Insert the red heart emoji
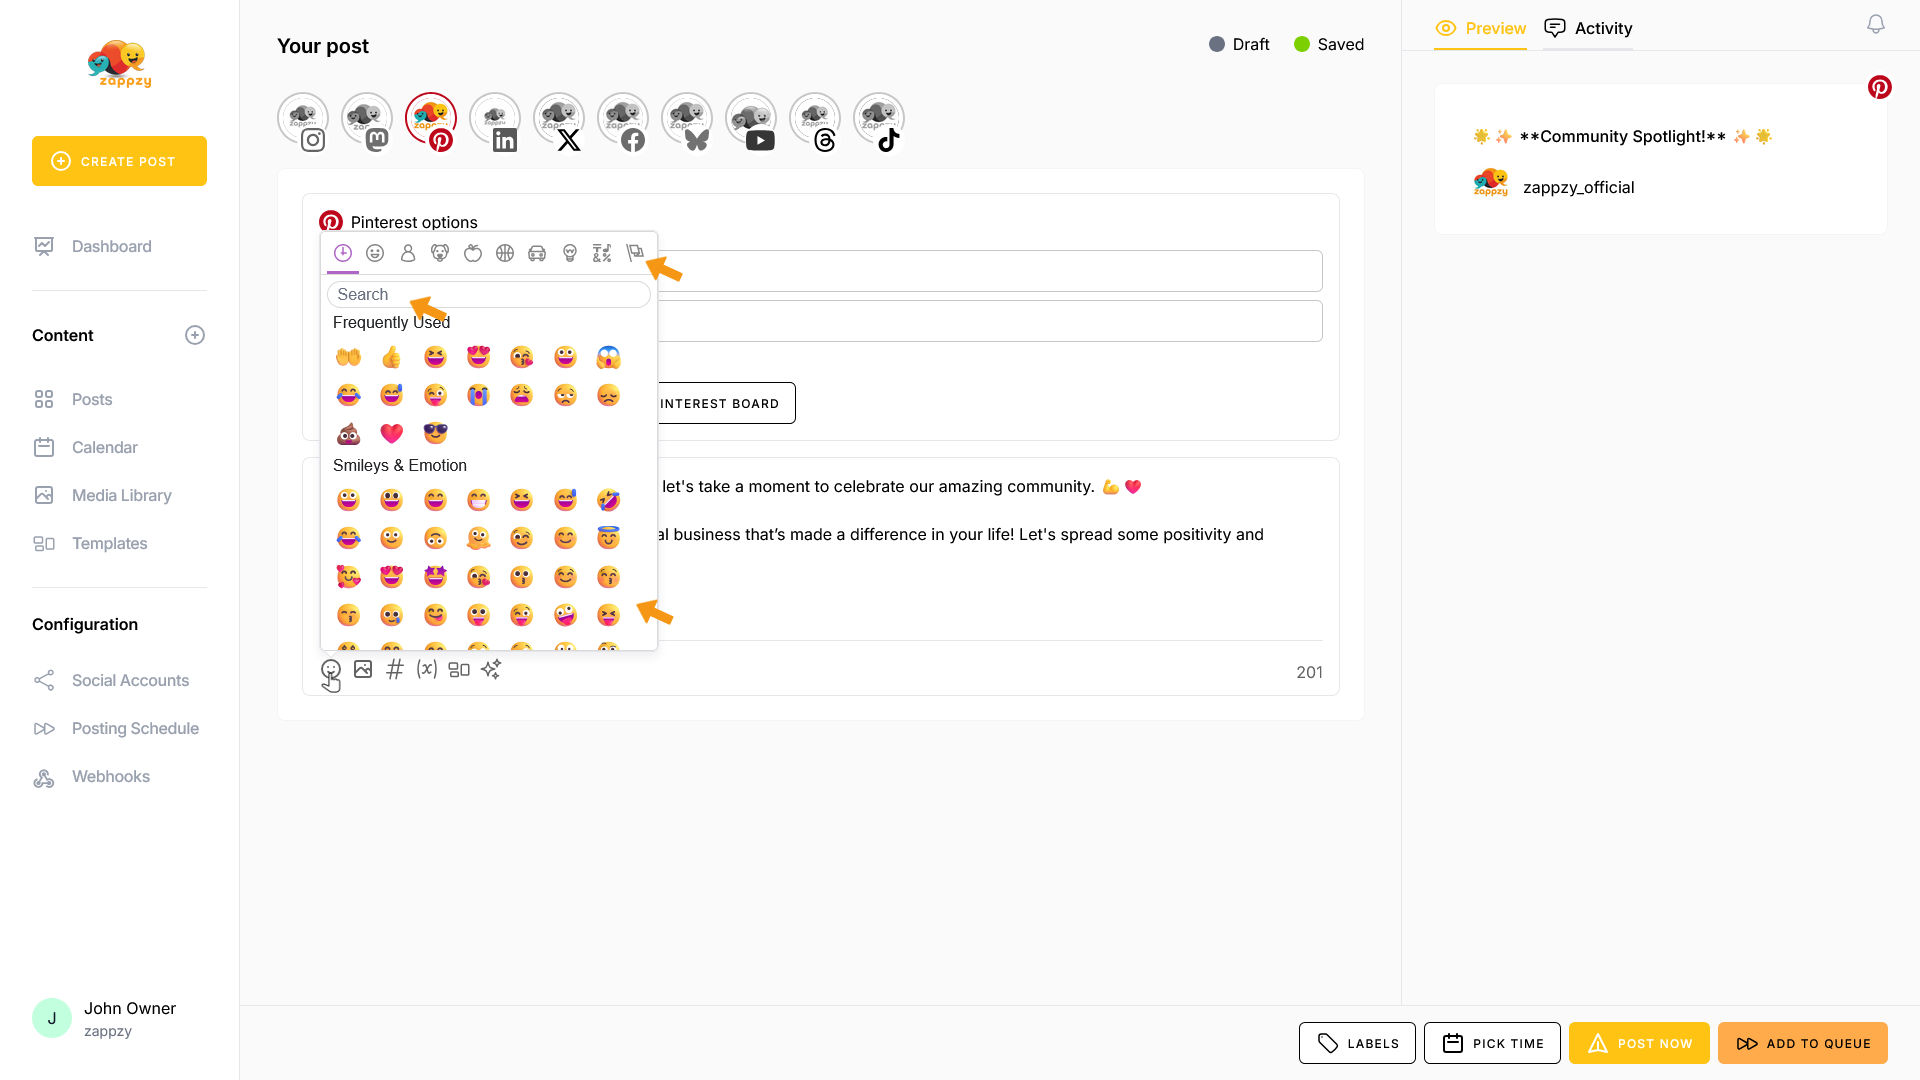Screen dimensions: 1920x1080 click(391, 433)
